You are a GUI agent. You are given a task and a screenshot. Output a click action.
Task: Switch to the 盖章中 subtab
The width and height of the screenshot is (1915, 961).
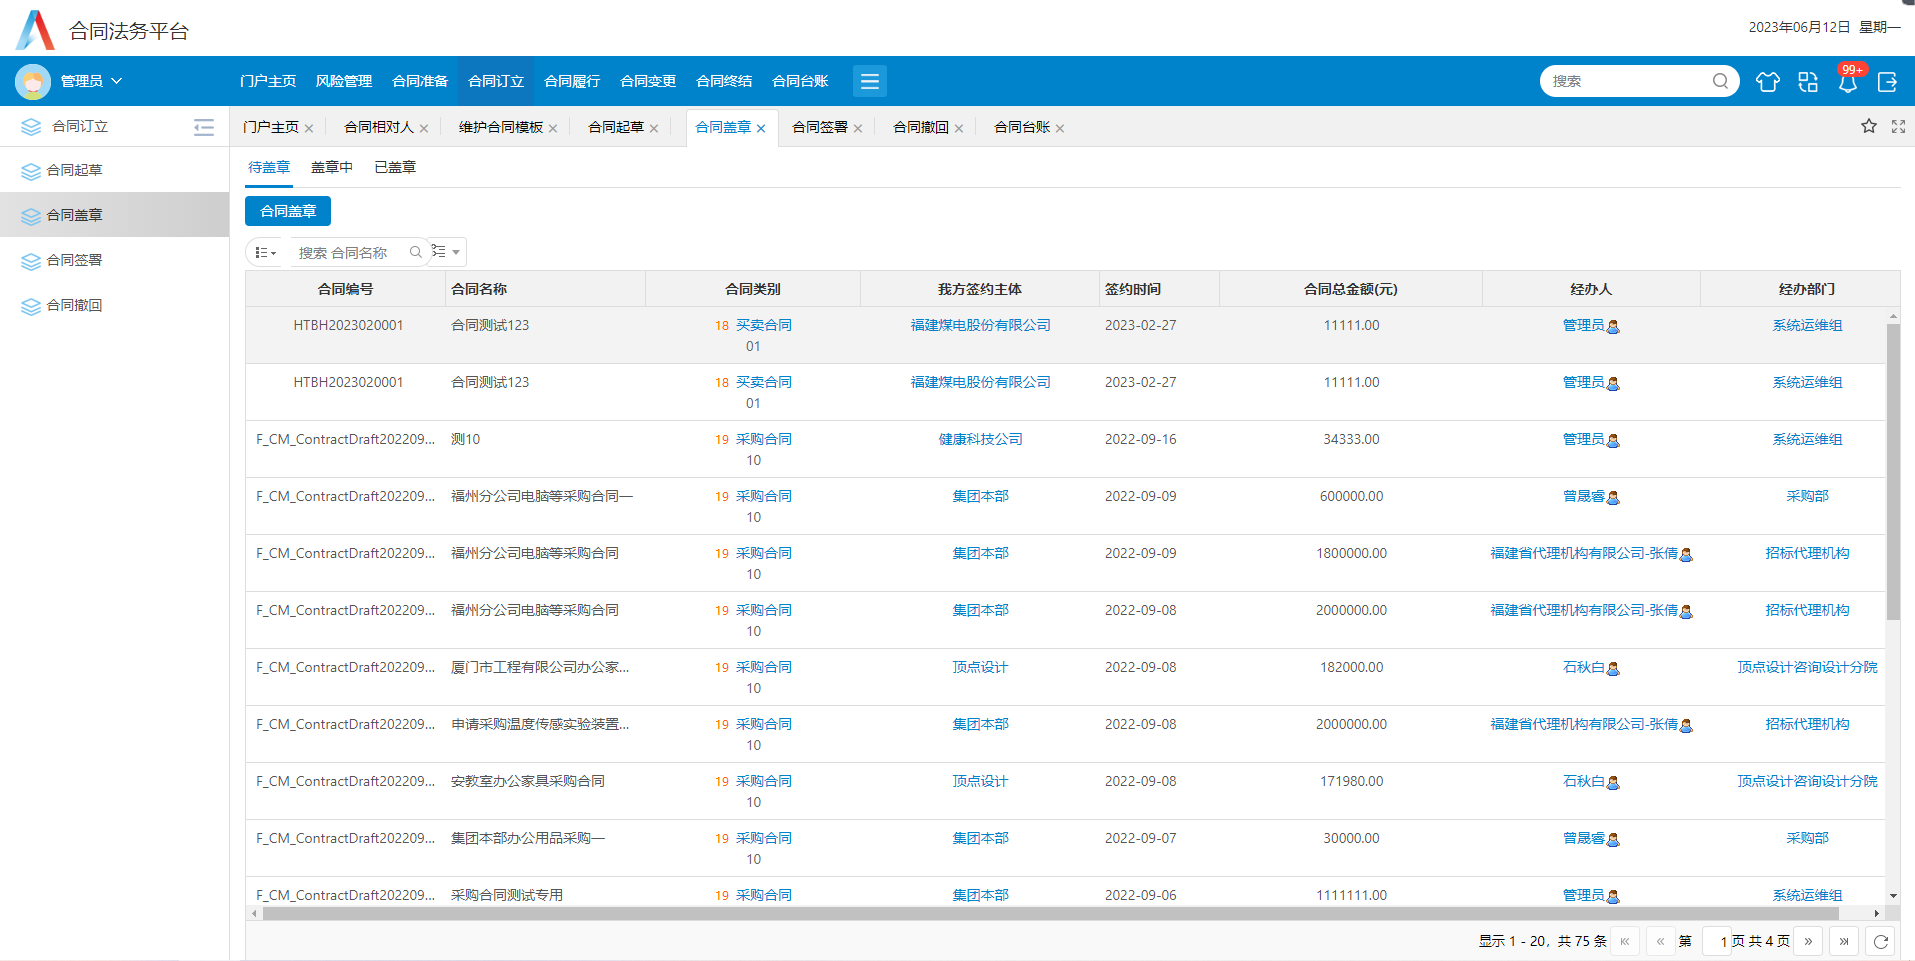[x=332, y=167]
